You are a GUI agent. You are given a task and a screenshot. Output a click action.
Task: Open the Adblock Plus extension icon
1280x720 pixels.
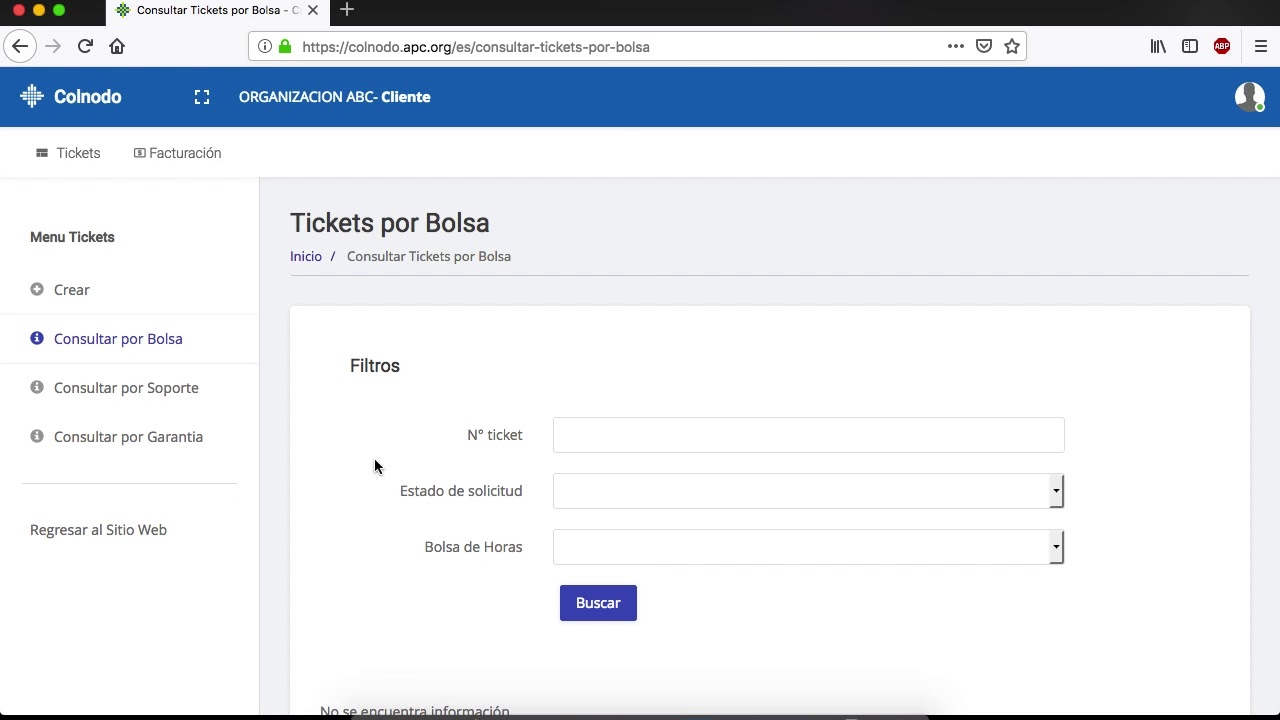[1222, 46]
